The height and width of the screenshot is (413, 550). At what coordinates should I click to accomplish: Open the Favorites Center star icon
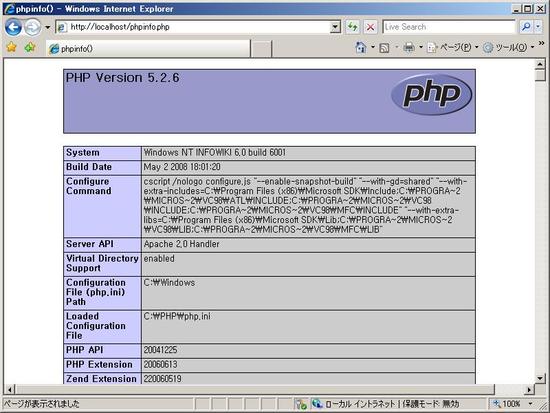tap(12, 47)
